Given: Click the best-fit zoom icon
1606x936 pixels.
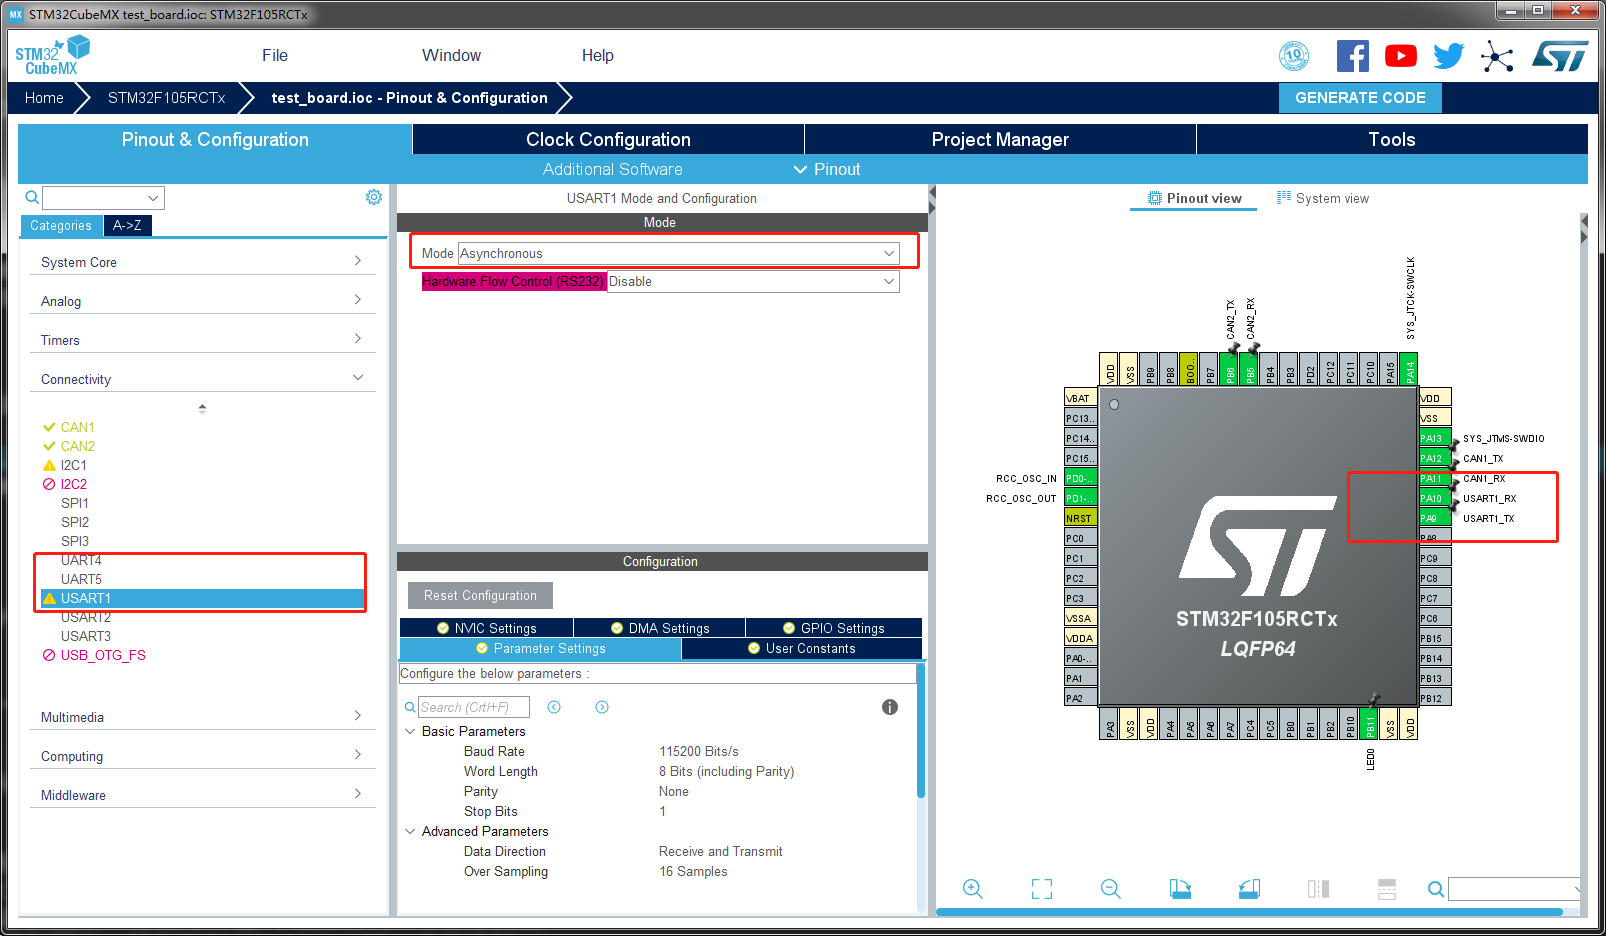Looking at the screenshot, I should pyautogui.click(x=1041, y=888).
